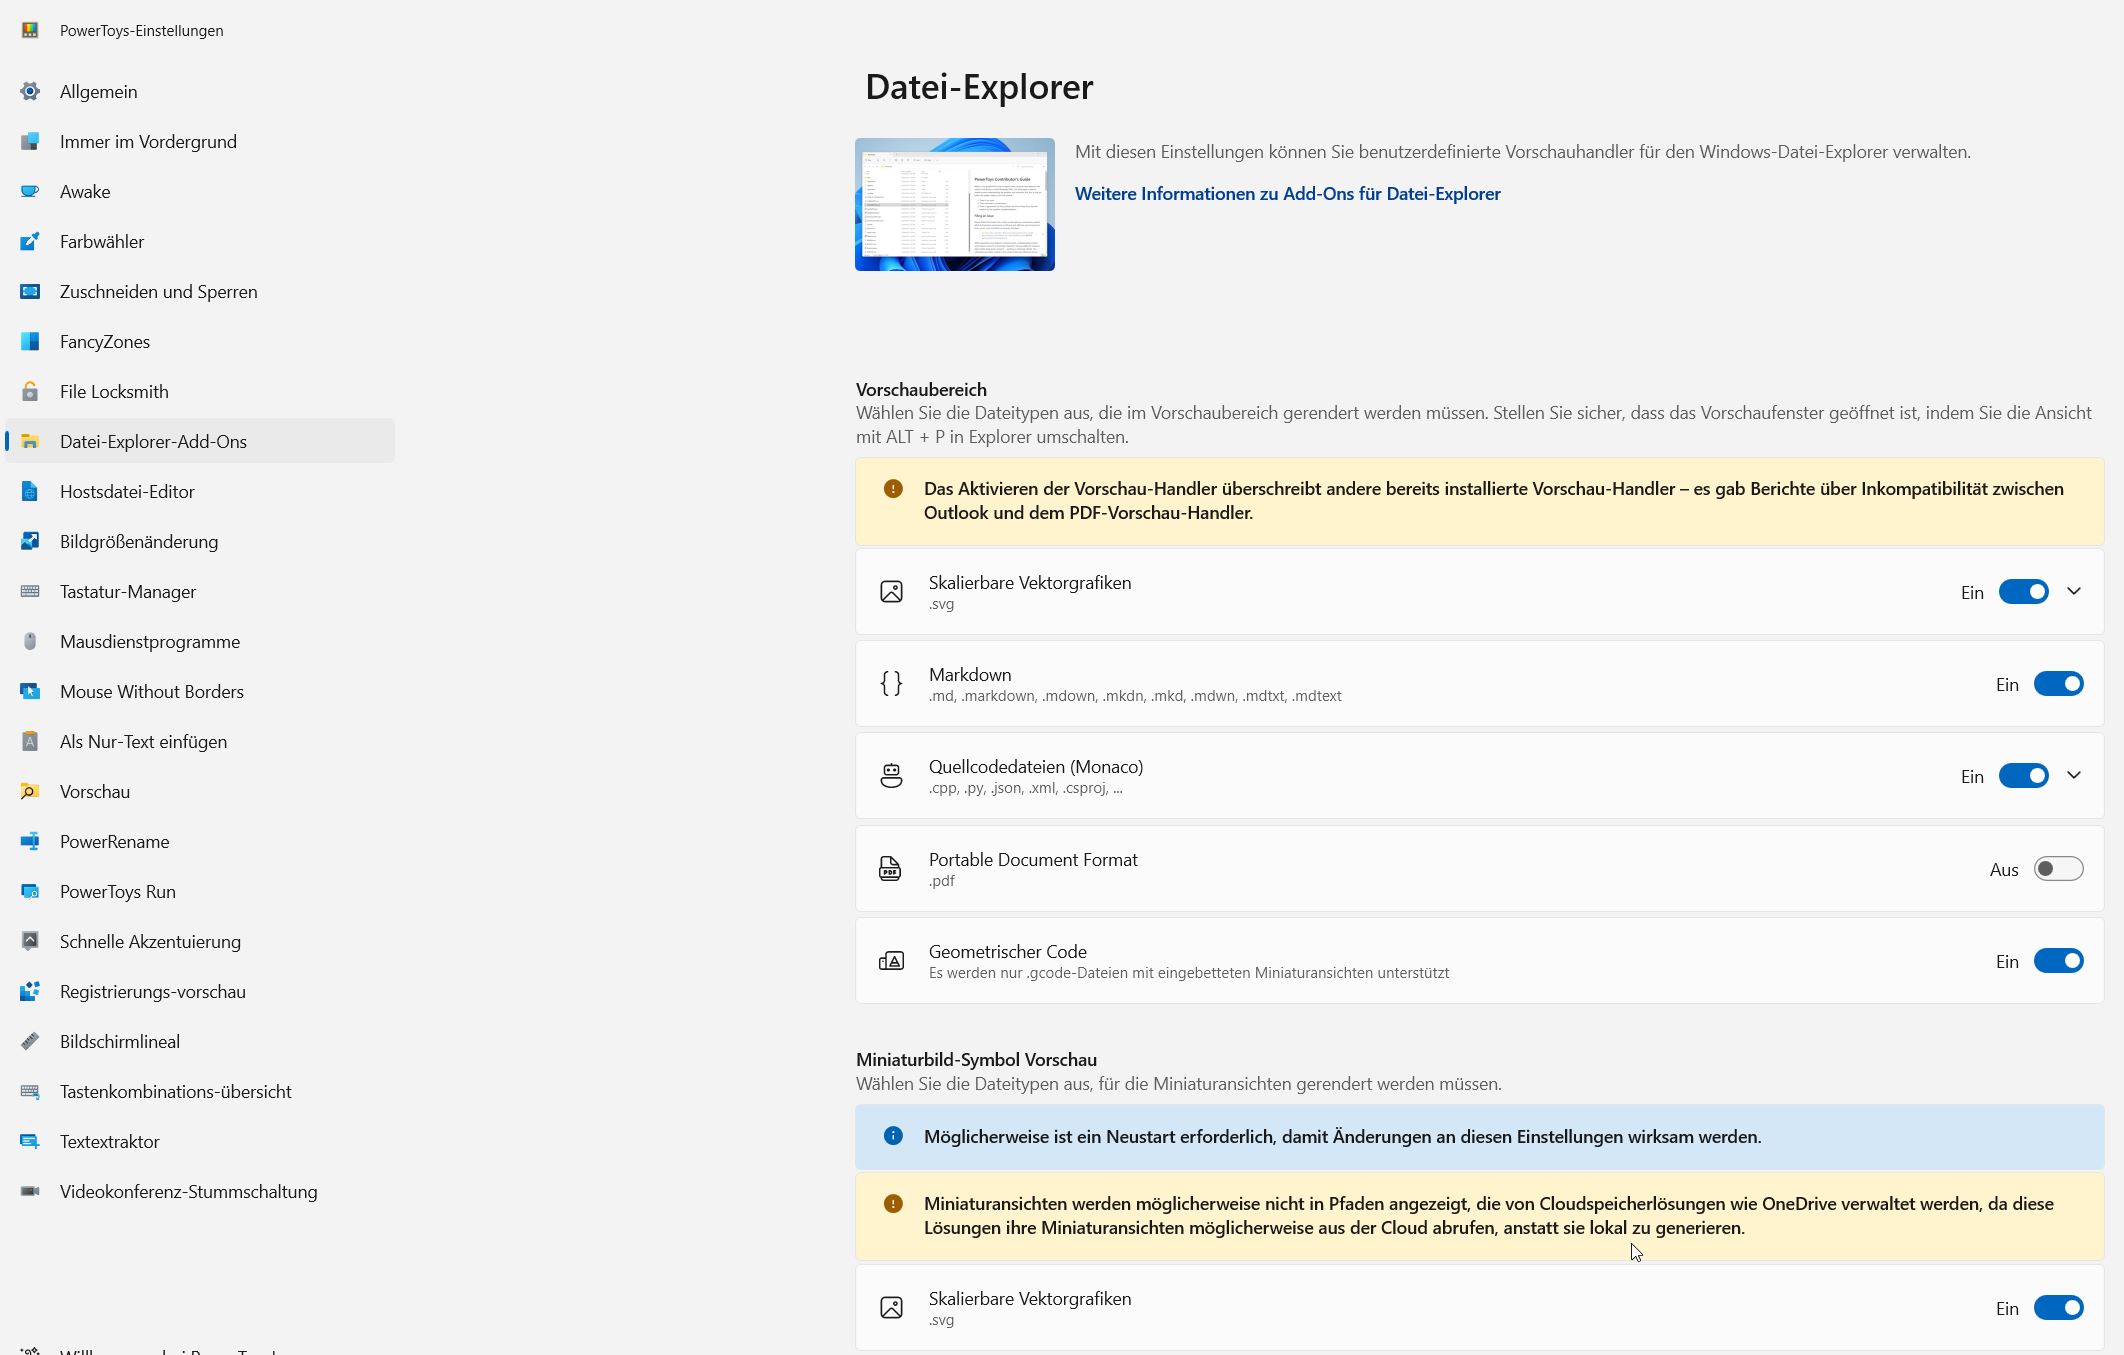
Task: Expand Quellcodedateien (Monaco) settings chevron
Action: point(2074,776)
